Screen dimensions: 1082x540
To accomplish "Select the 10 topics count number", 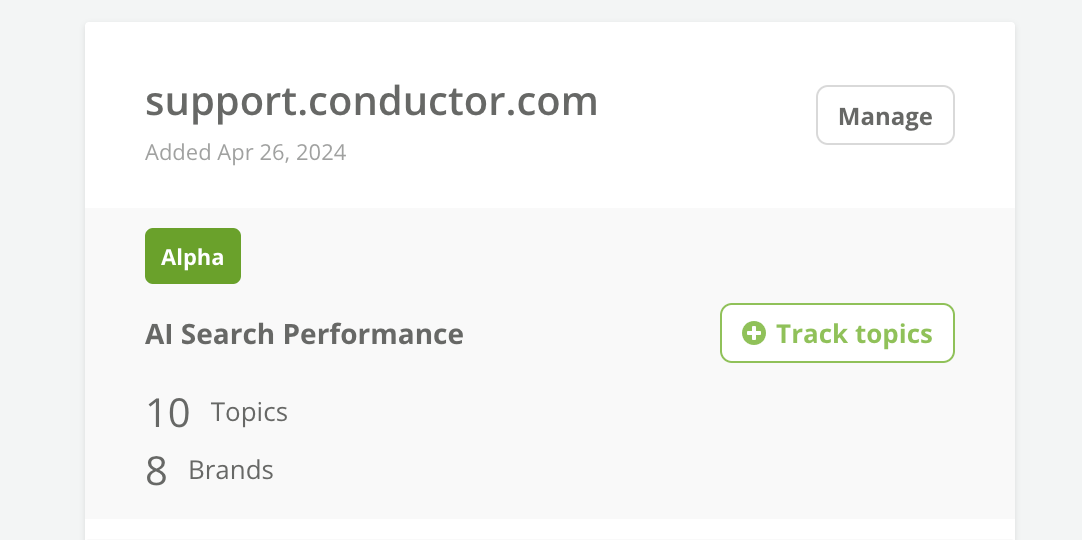I will point(168,412).
